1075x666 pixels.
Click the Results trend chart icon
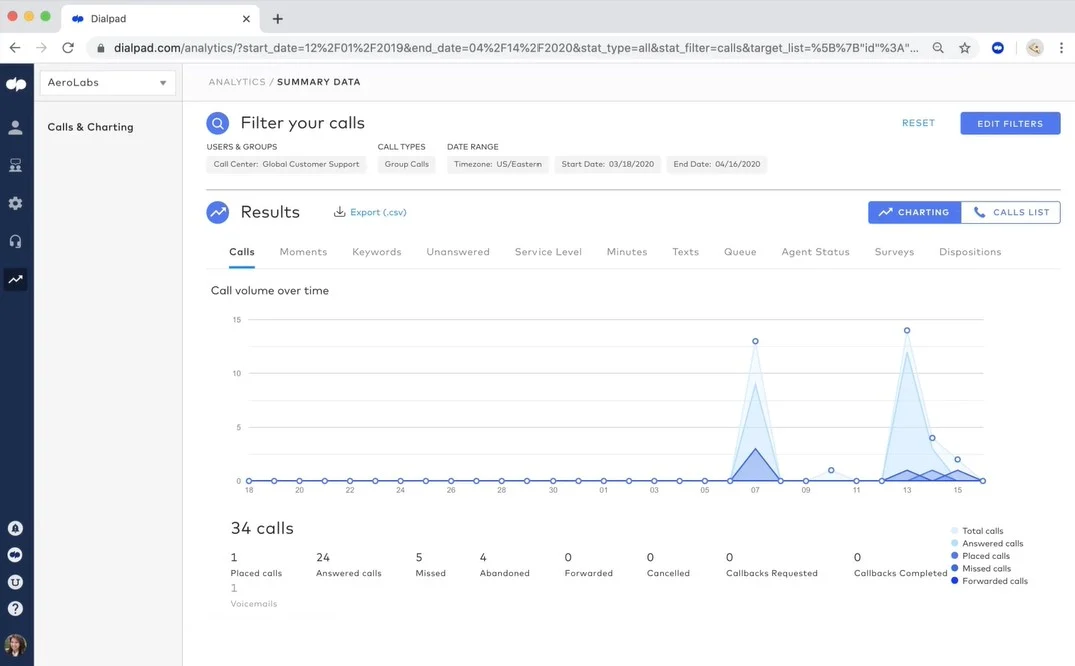pyautogui.click(x=217, y=213)
